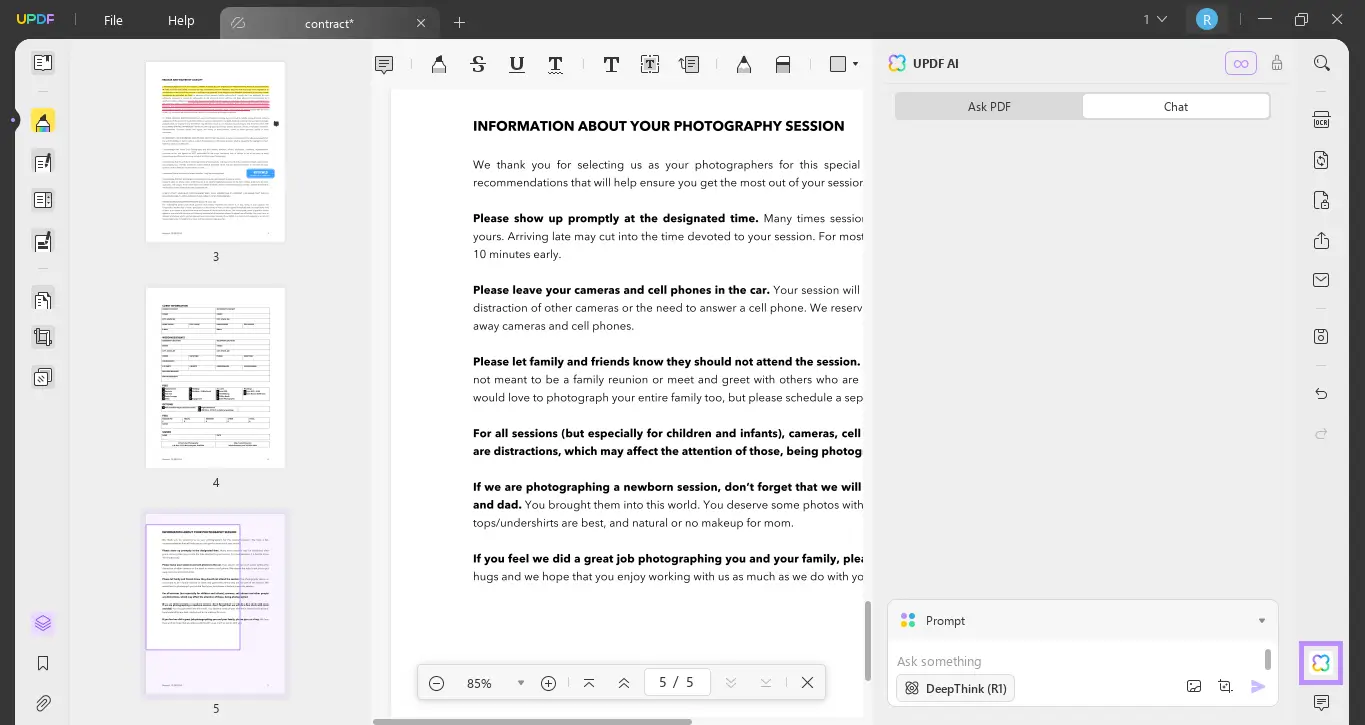Viewport: 1365px width, 725px height.
Task: Select the Text comment tool
Action: pos(611,65)
